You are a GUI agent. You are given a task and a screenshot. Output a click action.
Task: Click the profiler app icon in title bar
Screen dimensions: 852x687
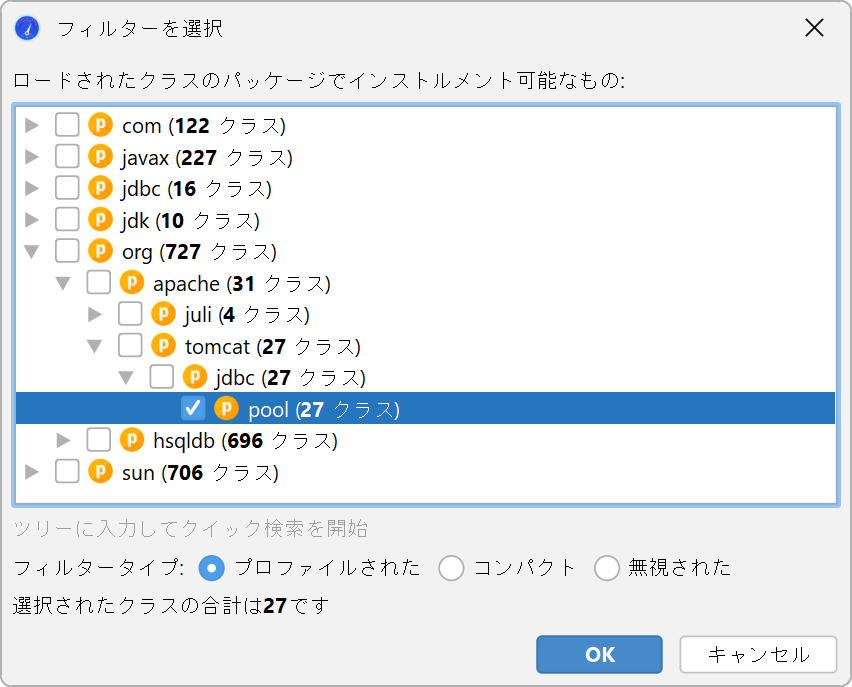pos(27,28)
